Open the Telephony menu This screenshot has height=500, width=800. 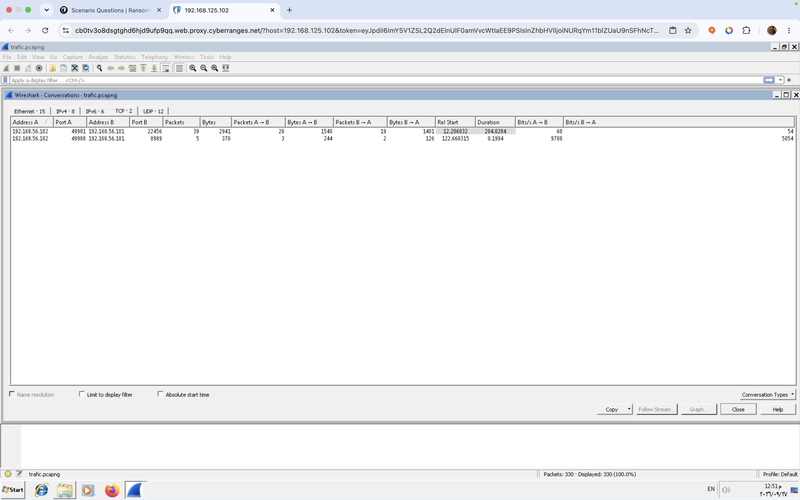tap(155, 57)
